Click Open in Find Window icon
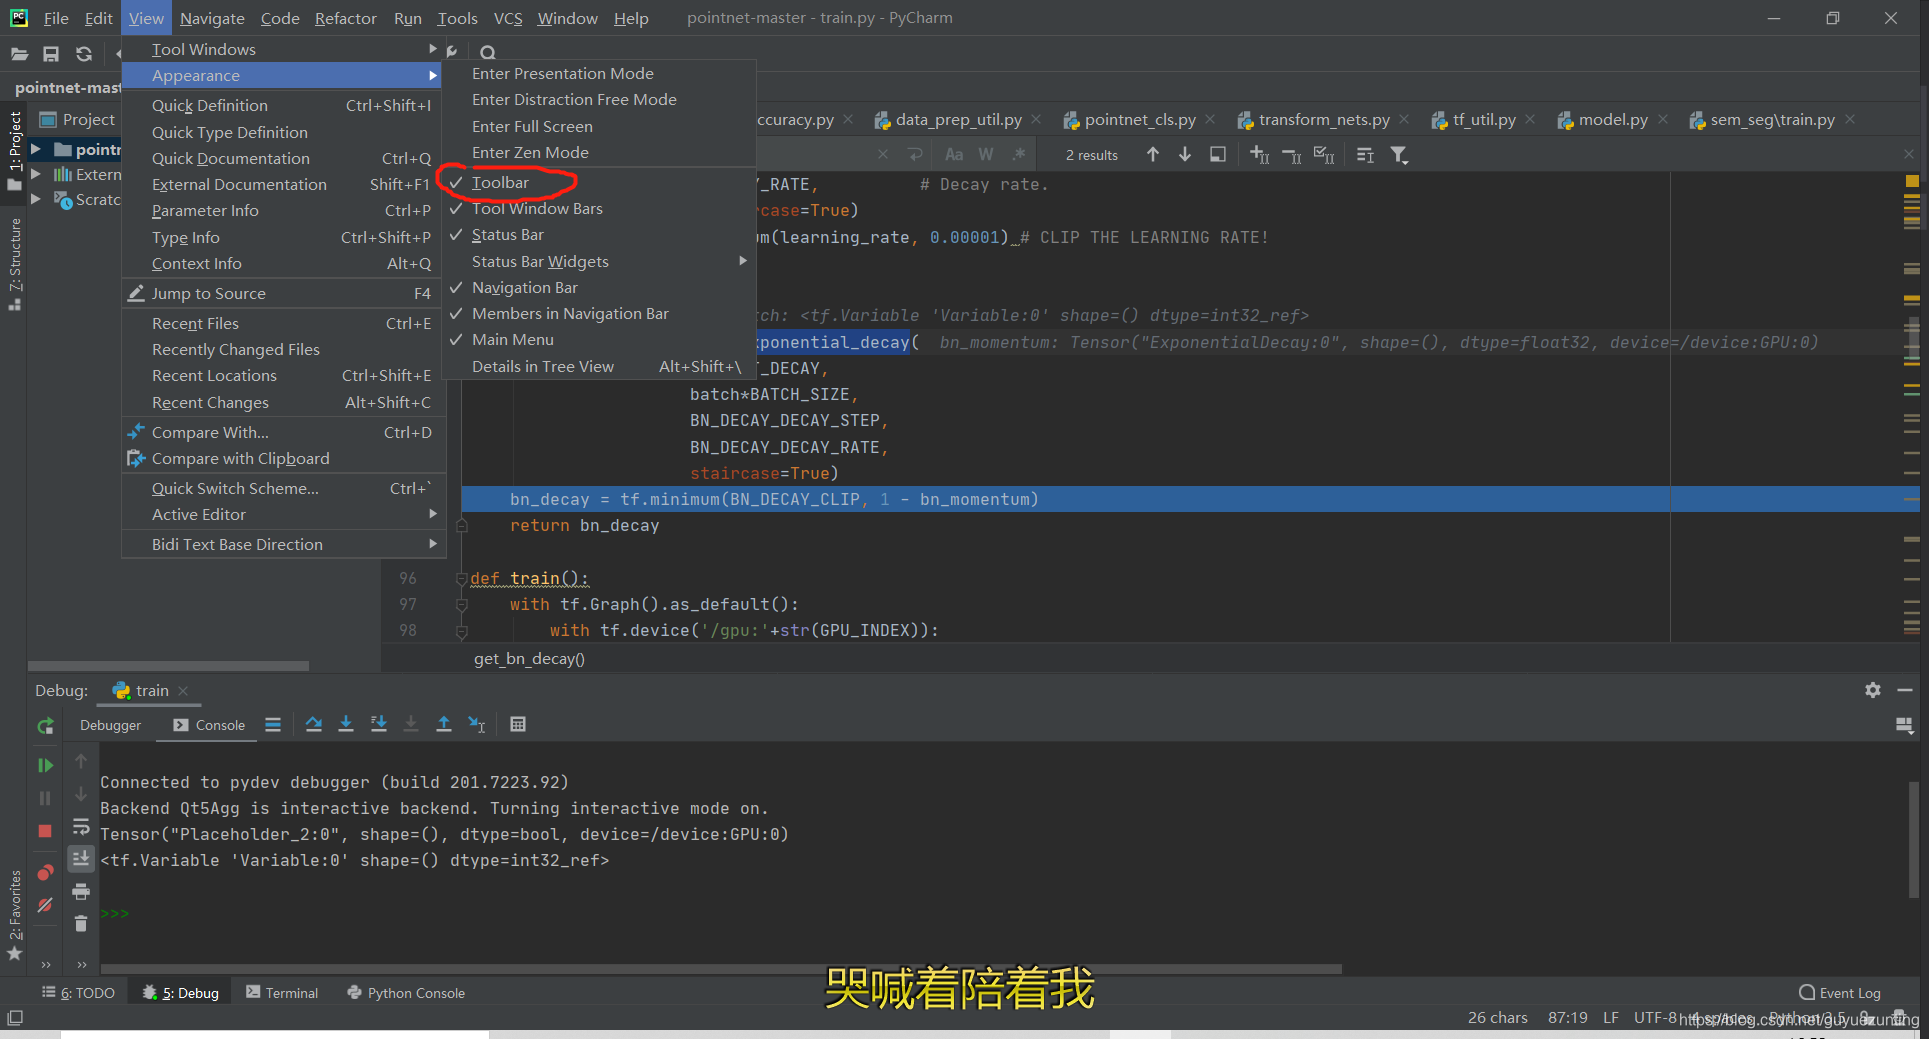Image resolution: width=1929 pixels, height=1039 pixels. [x=1218, y=154]
